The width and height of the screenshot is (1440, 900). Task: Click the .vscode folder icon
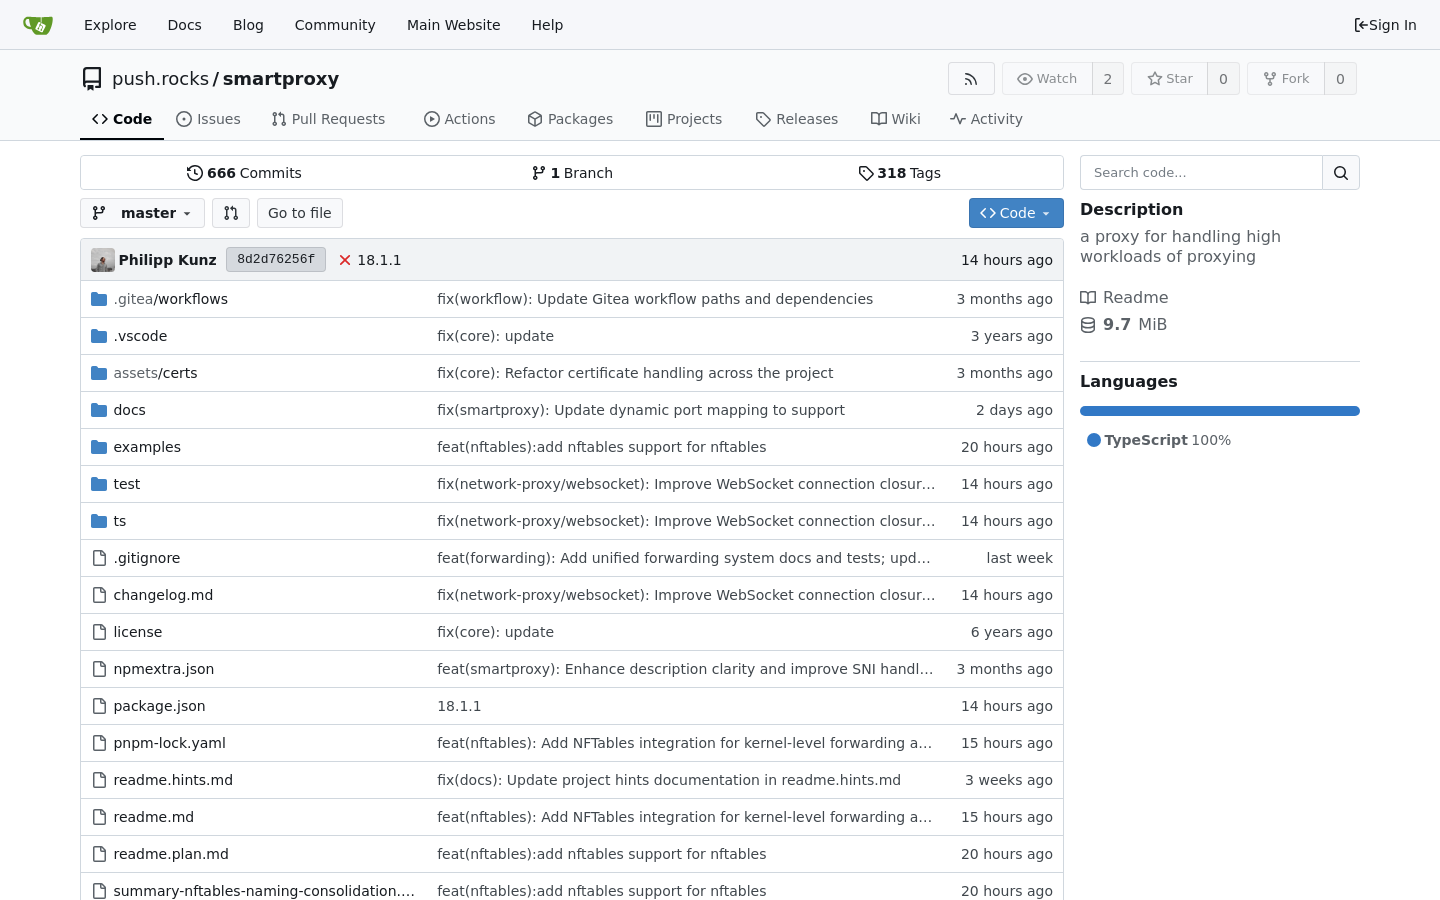pyautogui.click(x=99, y=336)
